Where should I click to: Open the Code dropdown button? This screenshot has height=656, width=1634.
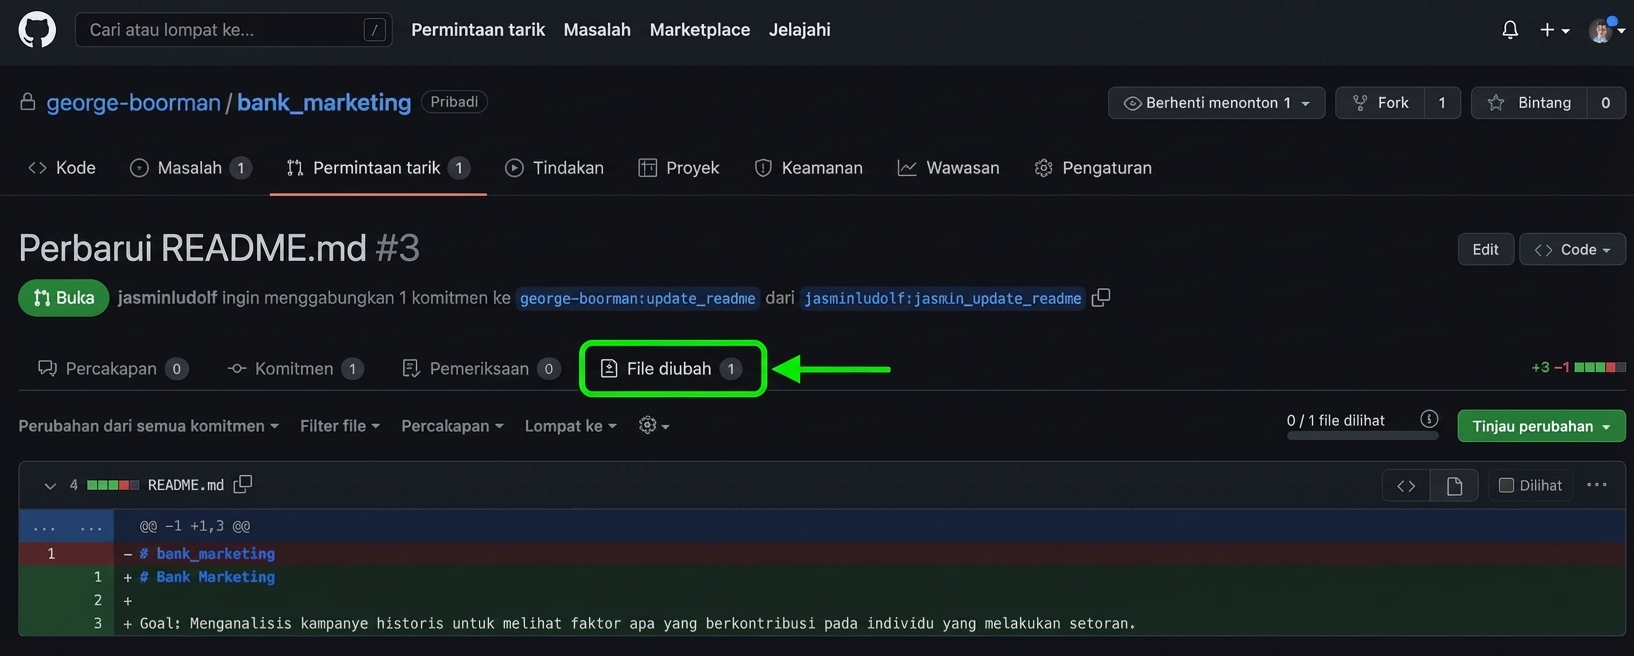pyautogui.click(x=1572, y=249)
